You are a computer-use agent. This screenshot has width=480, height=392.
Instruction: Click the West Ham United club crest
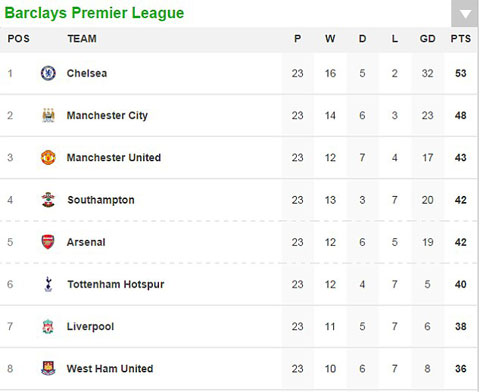tap(48, 368)
